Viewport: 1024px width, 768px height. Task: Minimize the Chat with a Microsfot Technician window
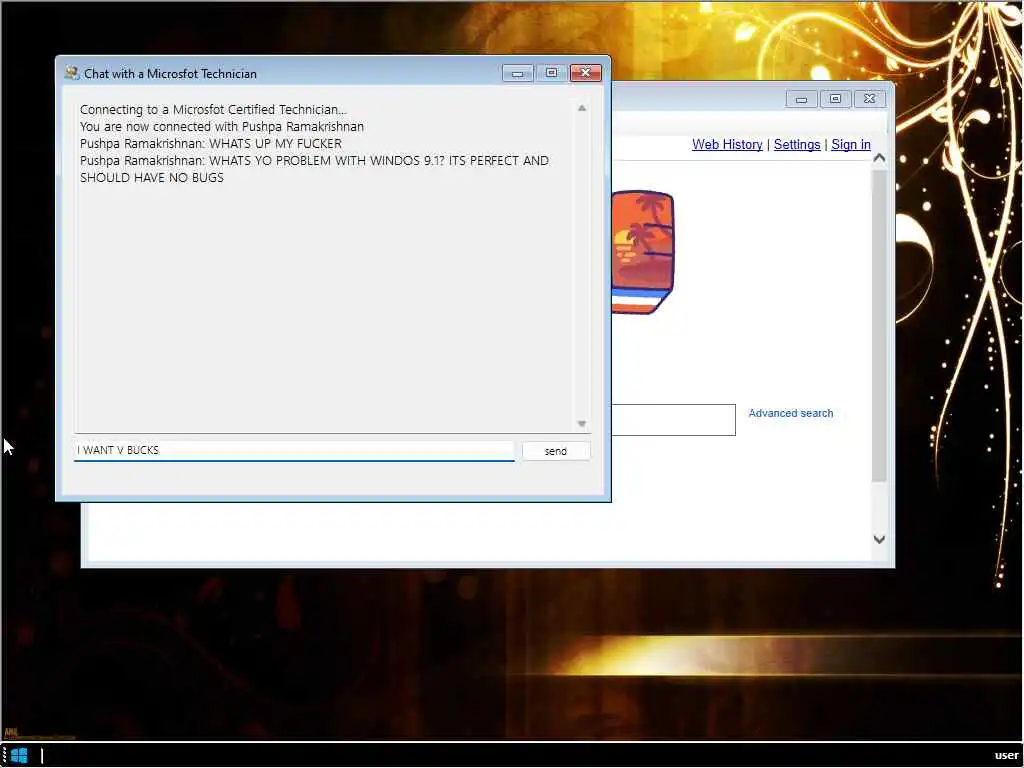pos(517,73)
